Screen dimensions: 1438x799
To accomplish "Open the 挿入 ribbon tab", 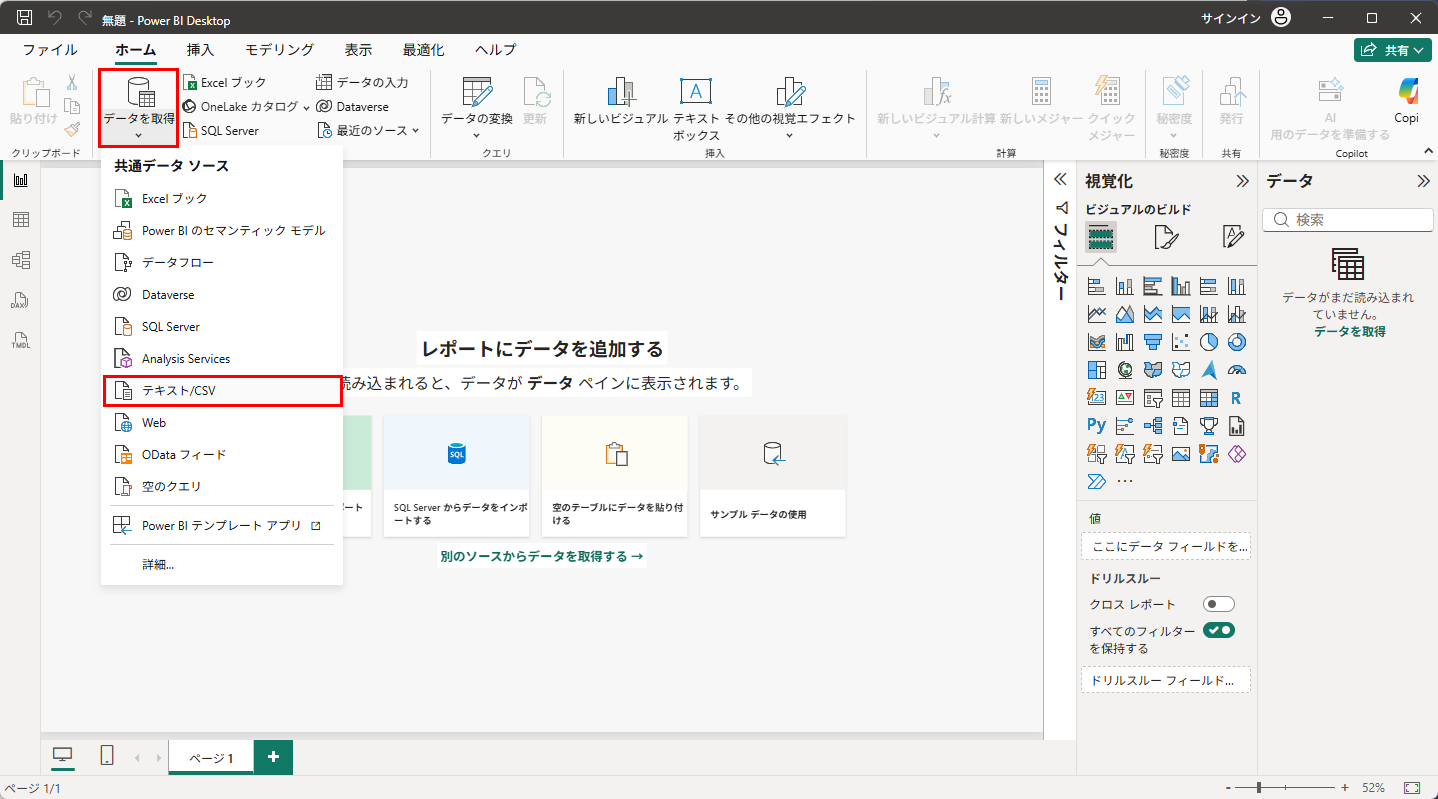I will tap(200, 50).
